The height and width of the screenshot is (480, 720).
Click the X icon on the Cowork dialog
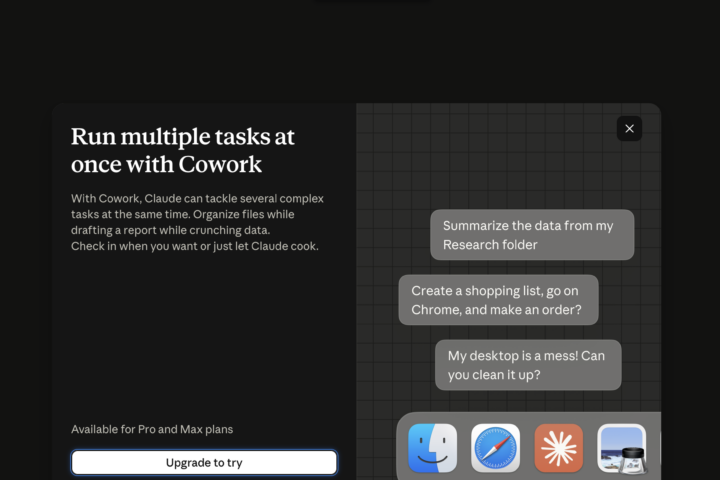[629, 129]
